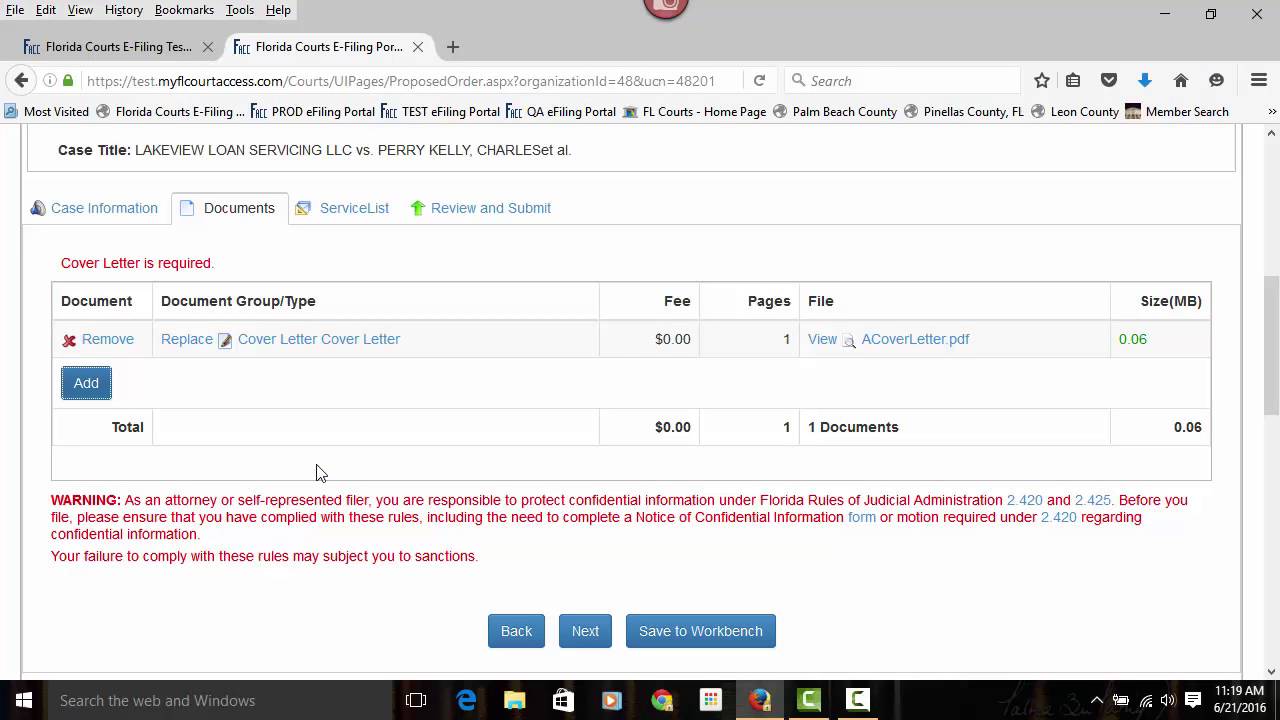Viewport: 1280px width, 720px height.
Task: Click the Add document button
Action: point(86,383)
